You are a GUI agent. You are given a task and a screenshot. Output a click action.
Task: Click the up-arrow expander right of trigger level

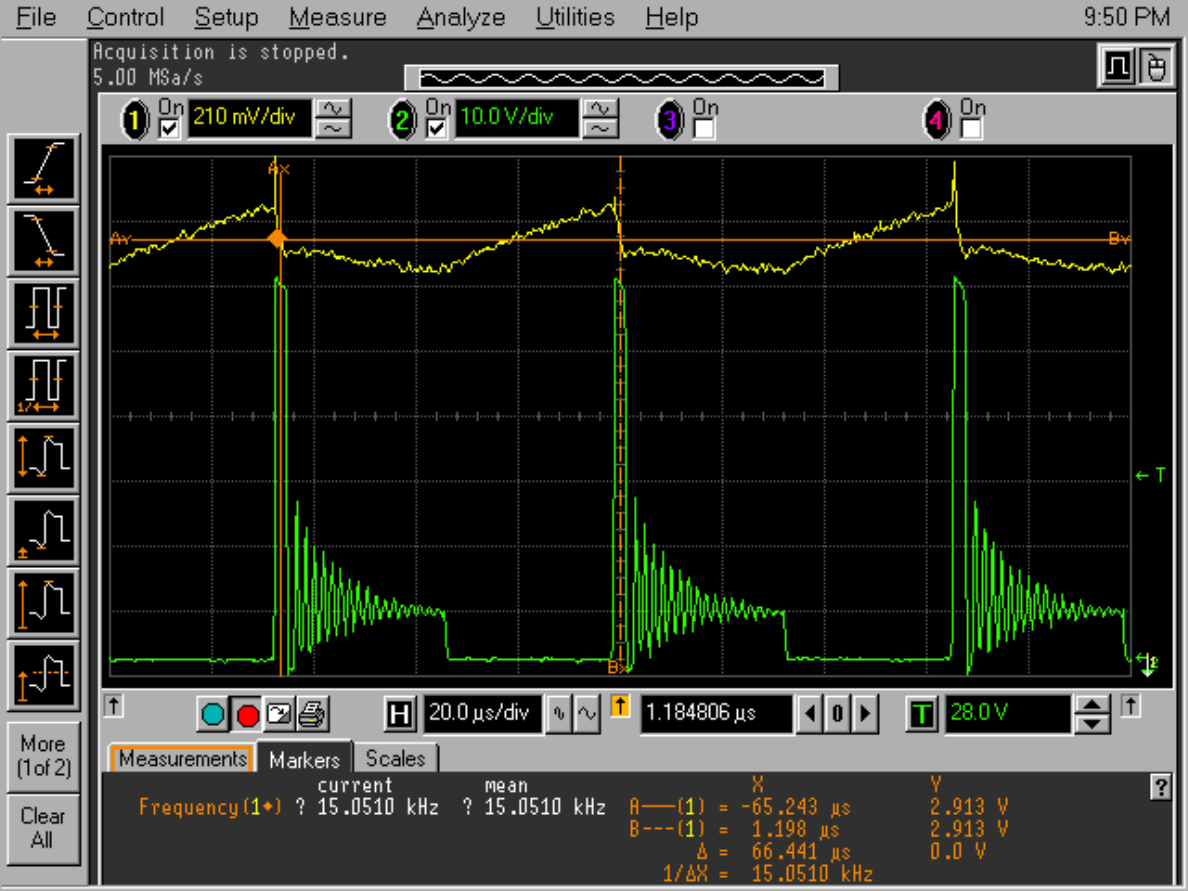click(x=1130, y=706)
